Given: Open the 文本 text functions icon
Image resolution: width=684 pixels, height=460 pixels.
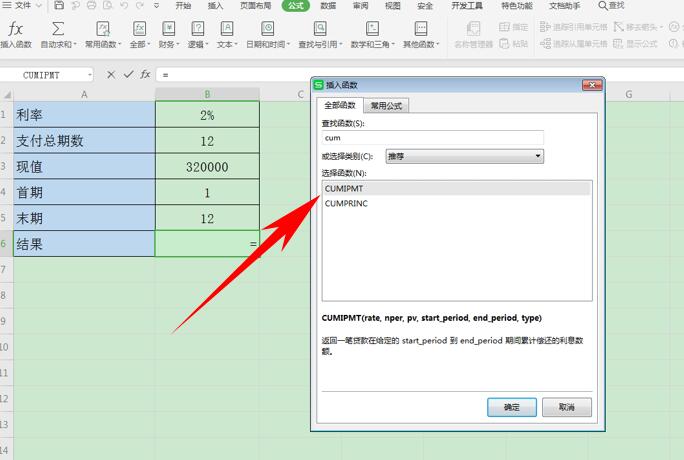Looking at the screenshot, I should coord(227,29).
